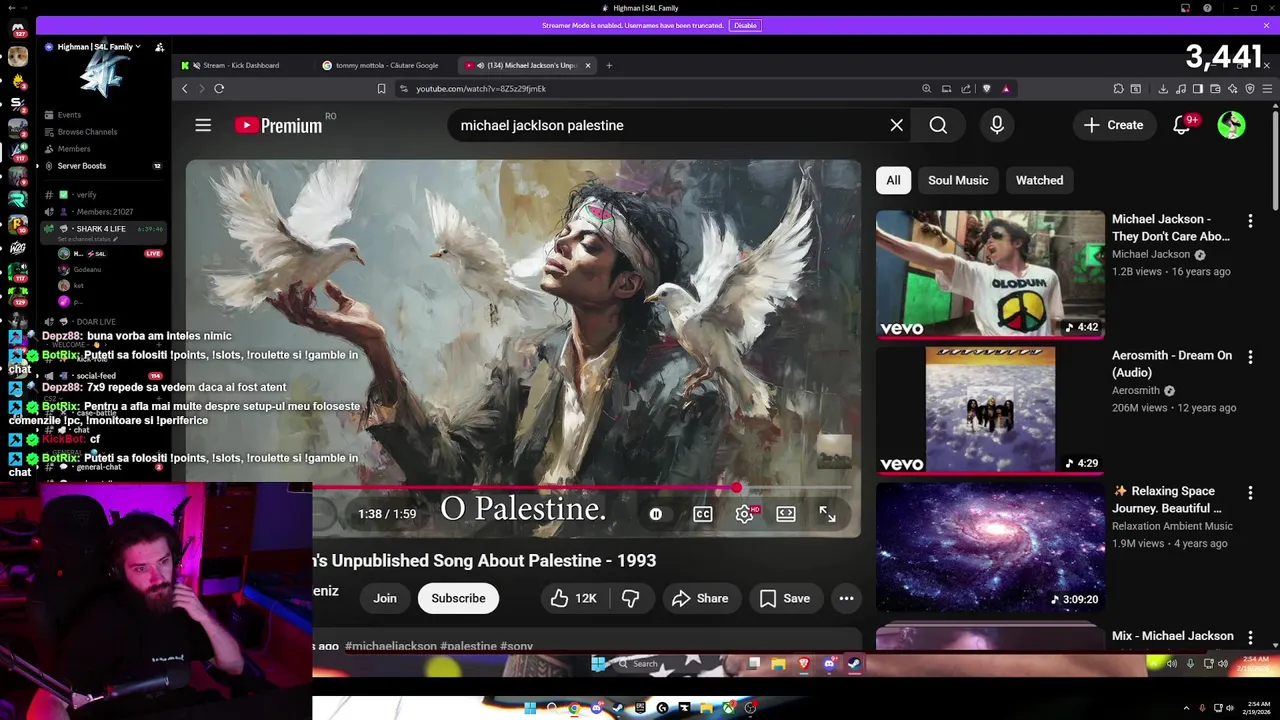Click the youtube.com address bar URL
Viewport: 1280px width, 720px height.
pyautogui.click(x=481, y=88)
